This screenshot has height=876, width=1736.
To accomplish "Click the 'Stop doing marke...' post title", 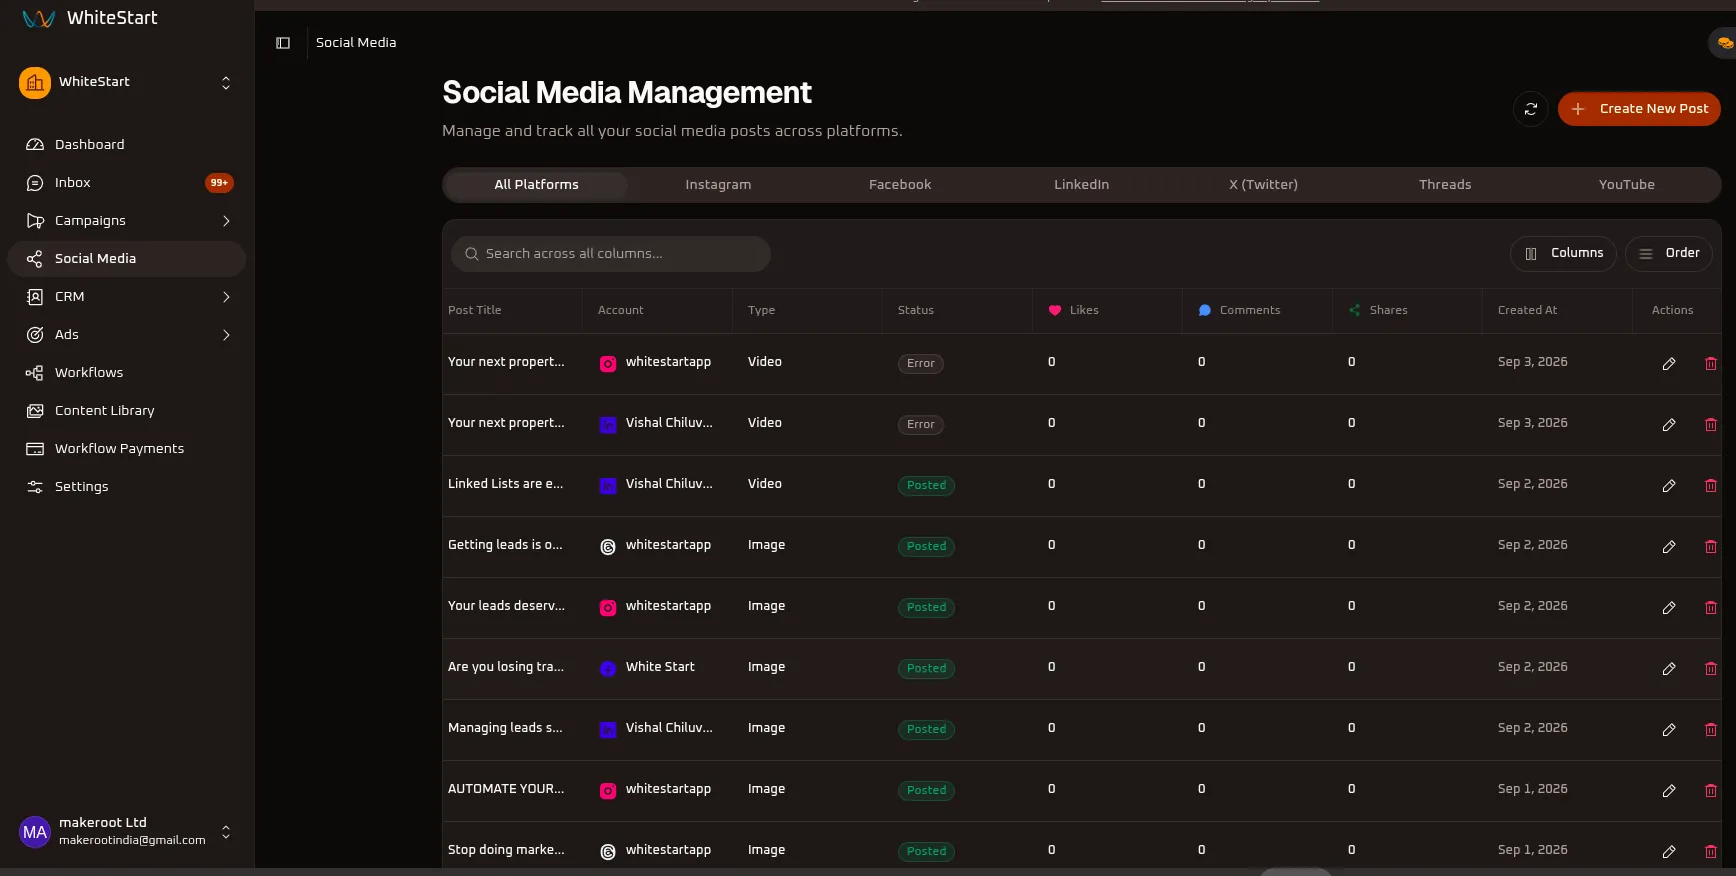I will coord(506,850).
